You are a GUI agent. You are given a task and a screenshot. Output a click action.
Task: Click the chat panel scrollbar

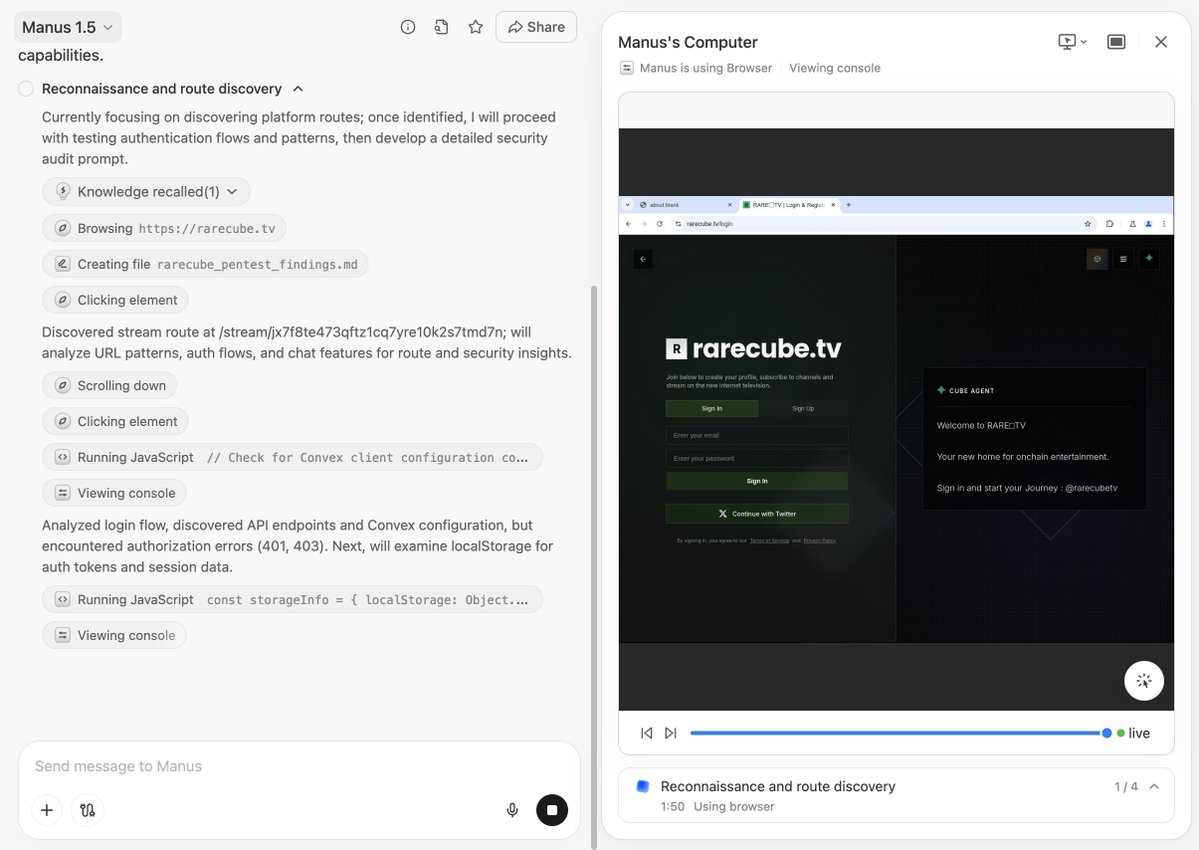[594, 566]
